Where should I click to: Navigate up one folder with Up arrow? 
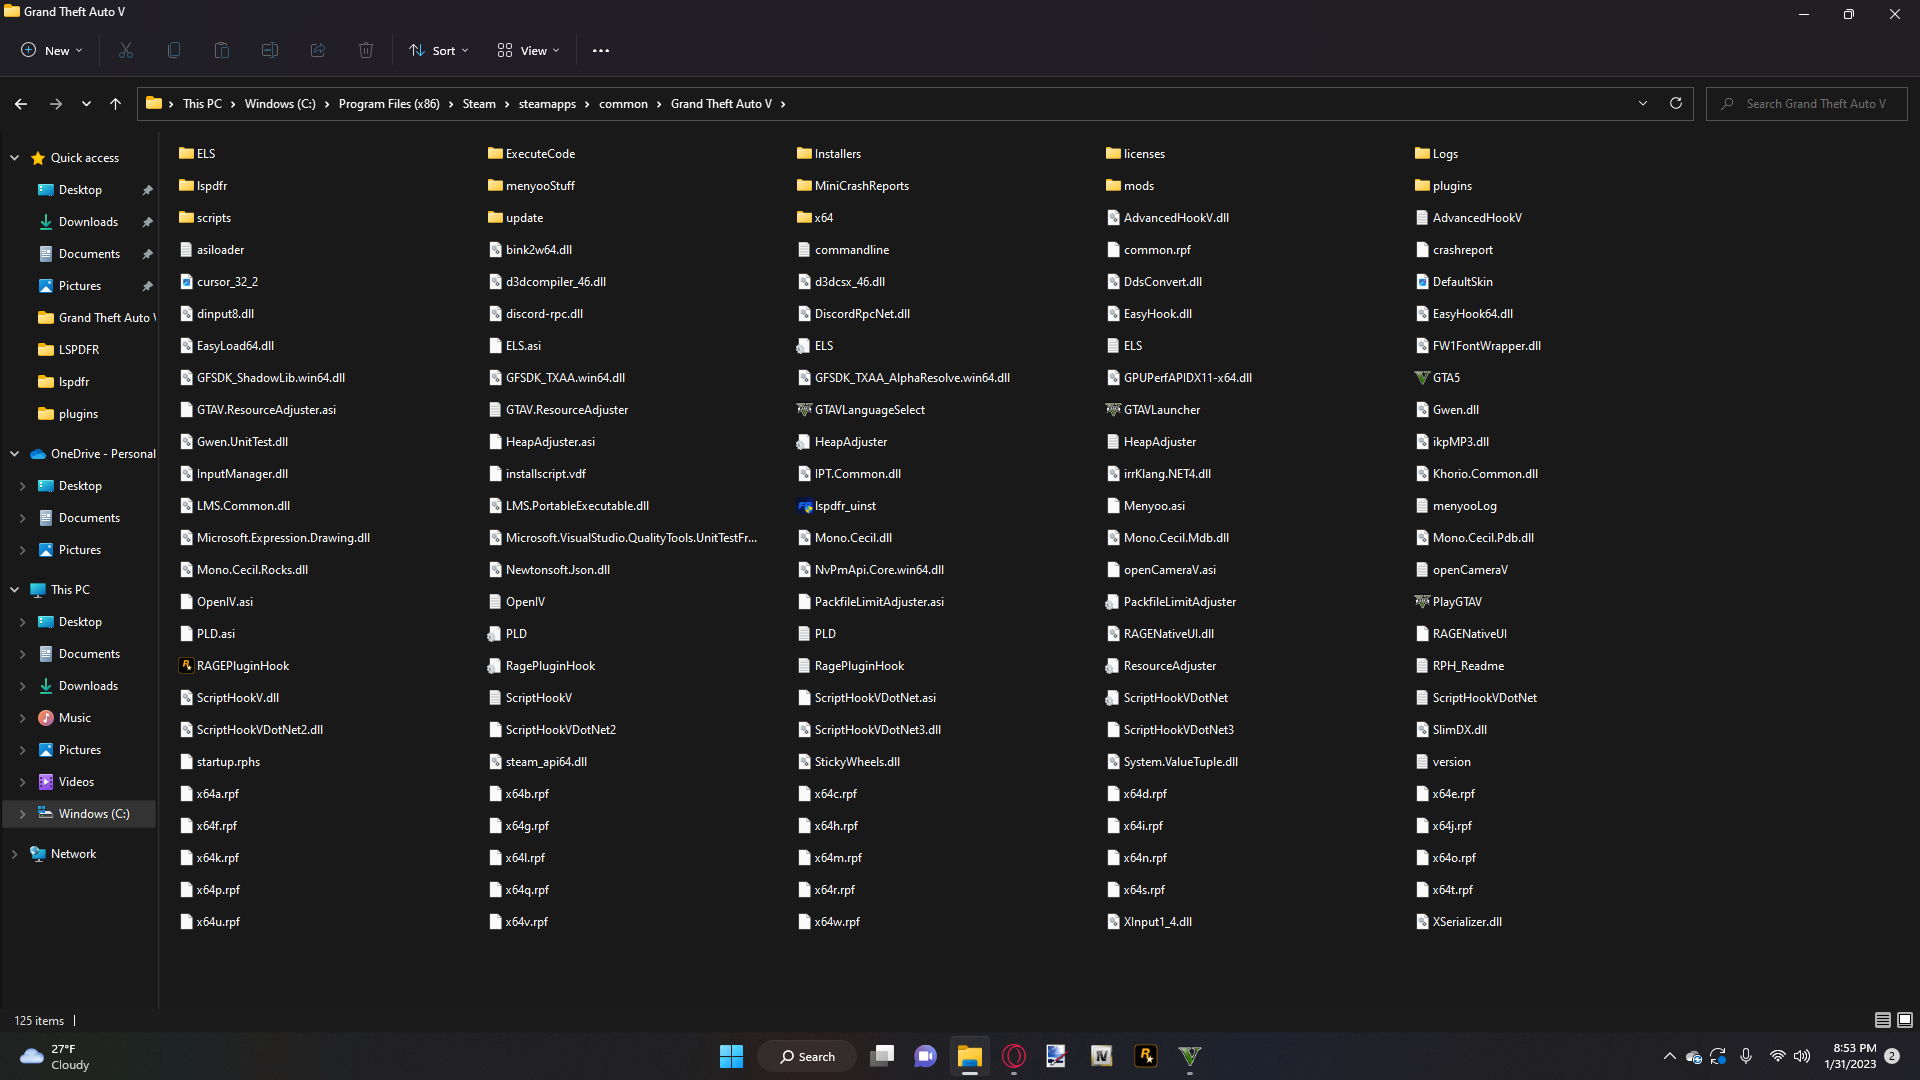(115, 103)
